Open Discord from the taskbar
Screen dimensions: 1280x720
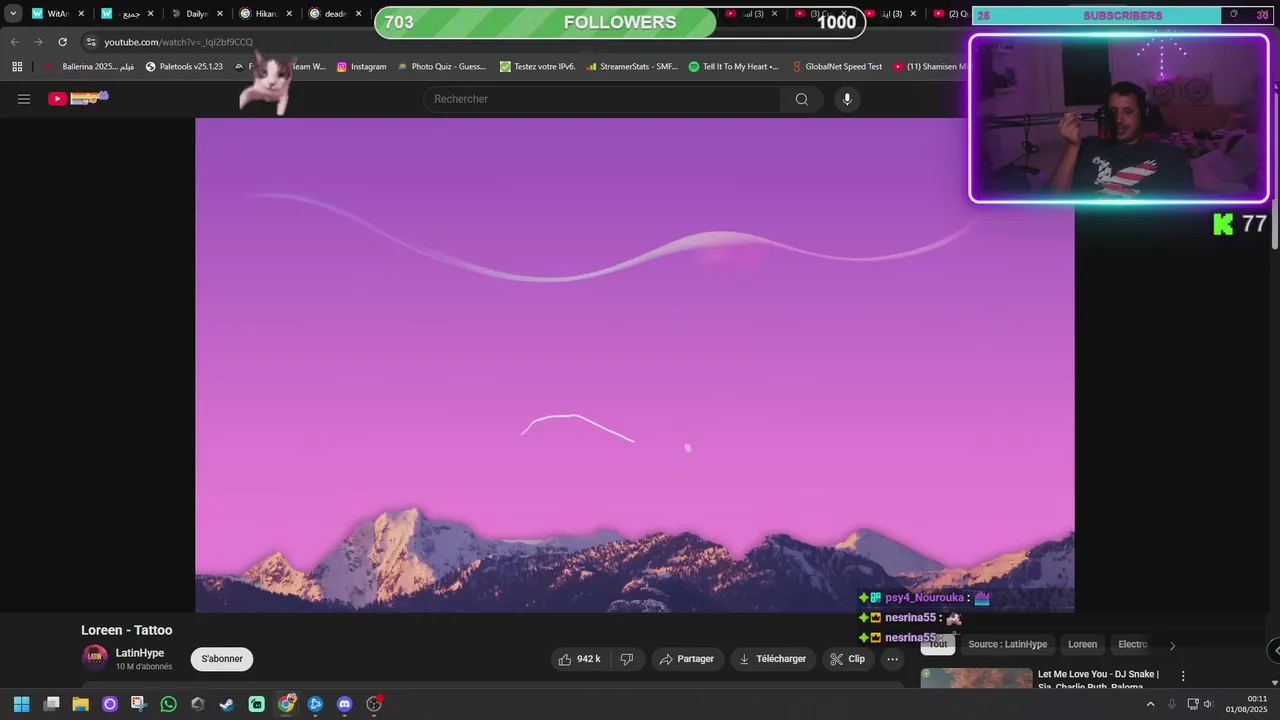[345, 704]
